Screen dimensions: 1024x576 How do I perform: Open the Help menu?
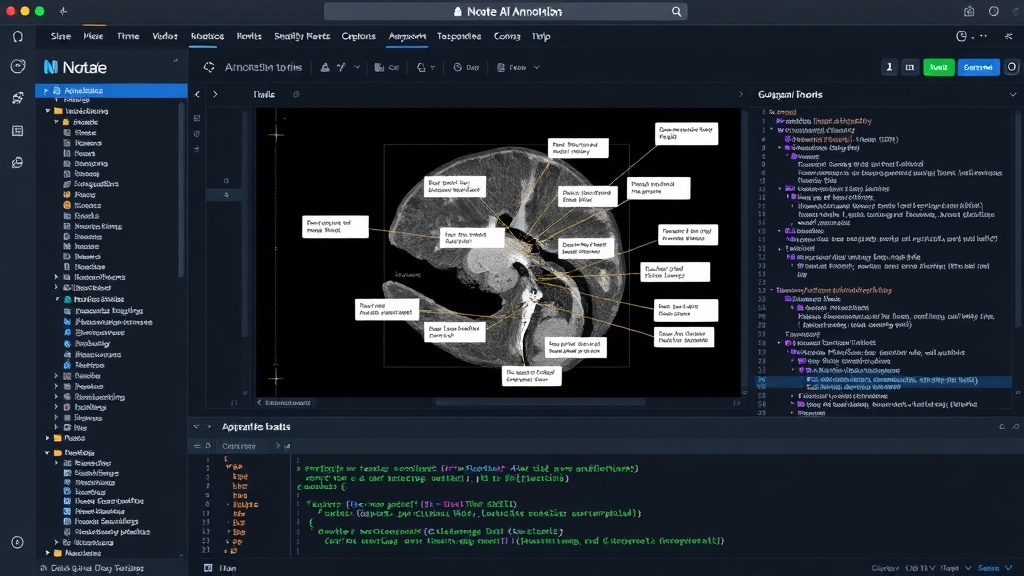click(541, 37)
